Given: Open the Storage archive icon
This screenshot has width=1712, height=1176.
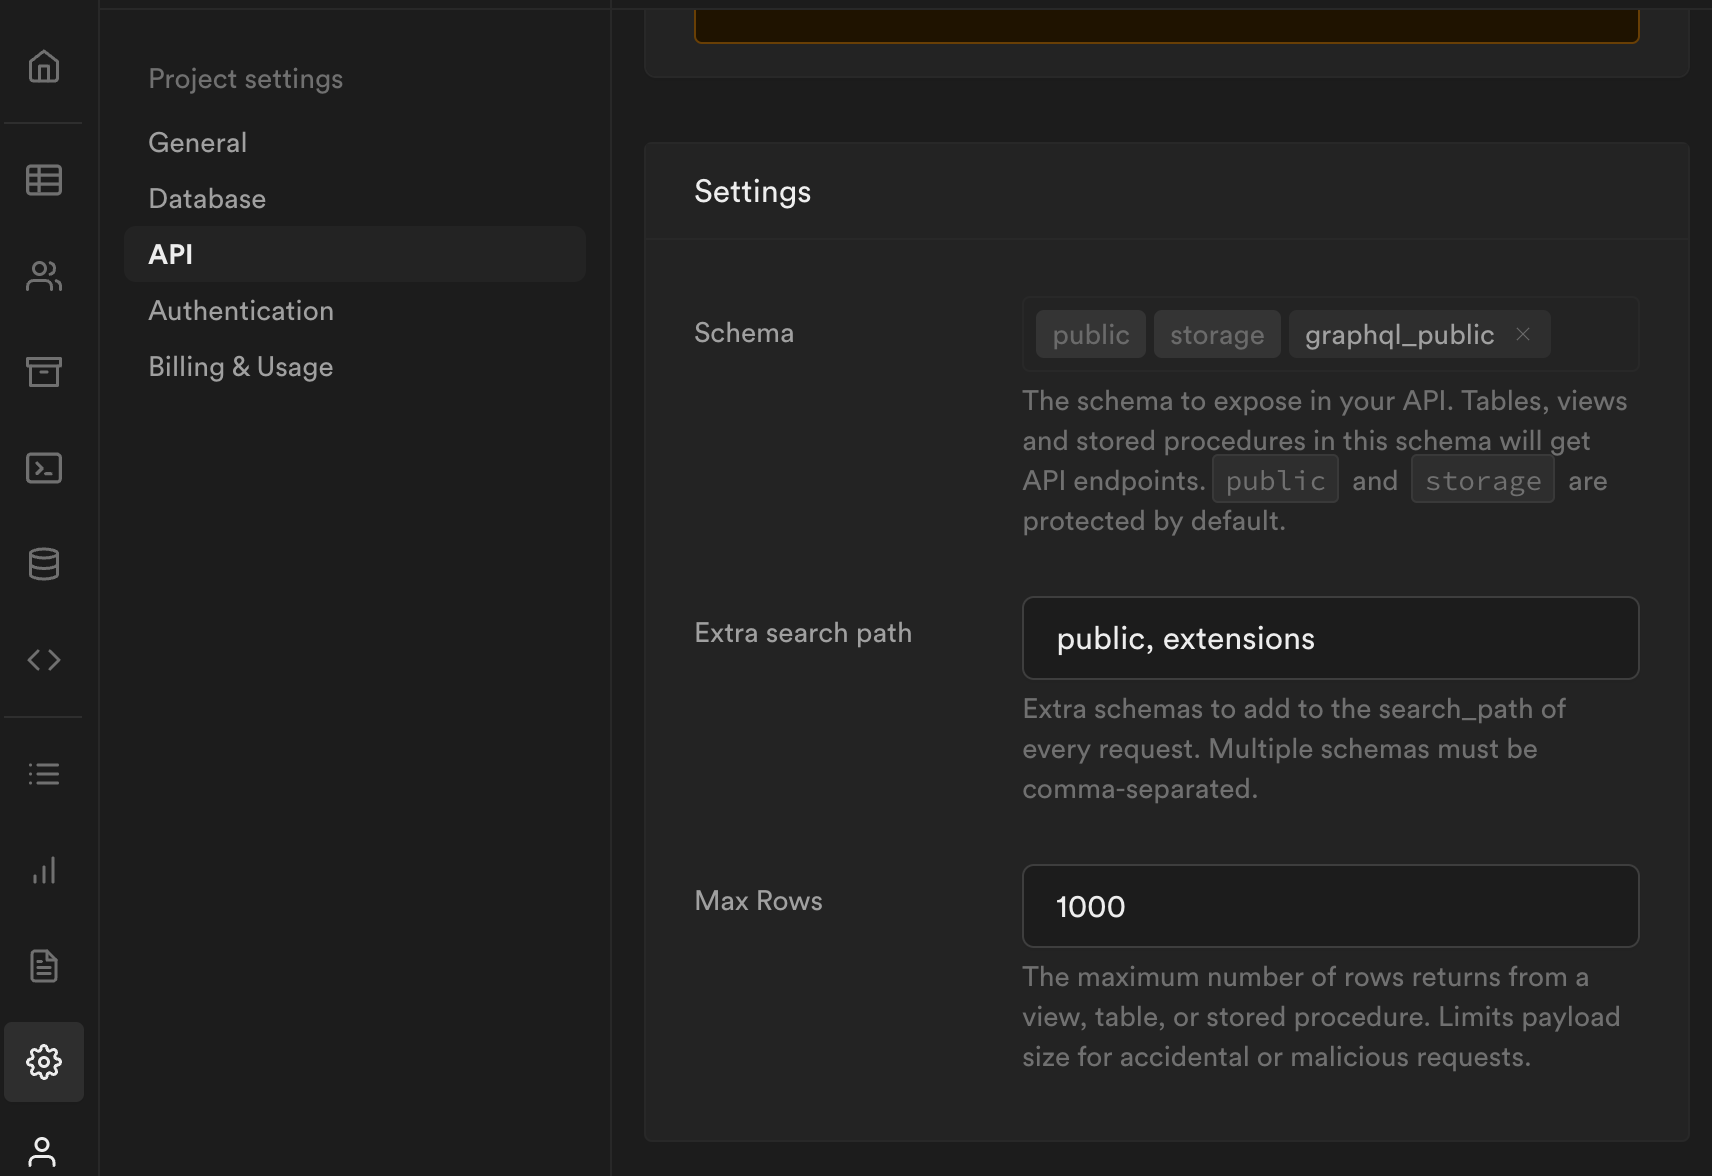Looking at the screenshot, I should pos(44,372).
